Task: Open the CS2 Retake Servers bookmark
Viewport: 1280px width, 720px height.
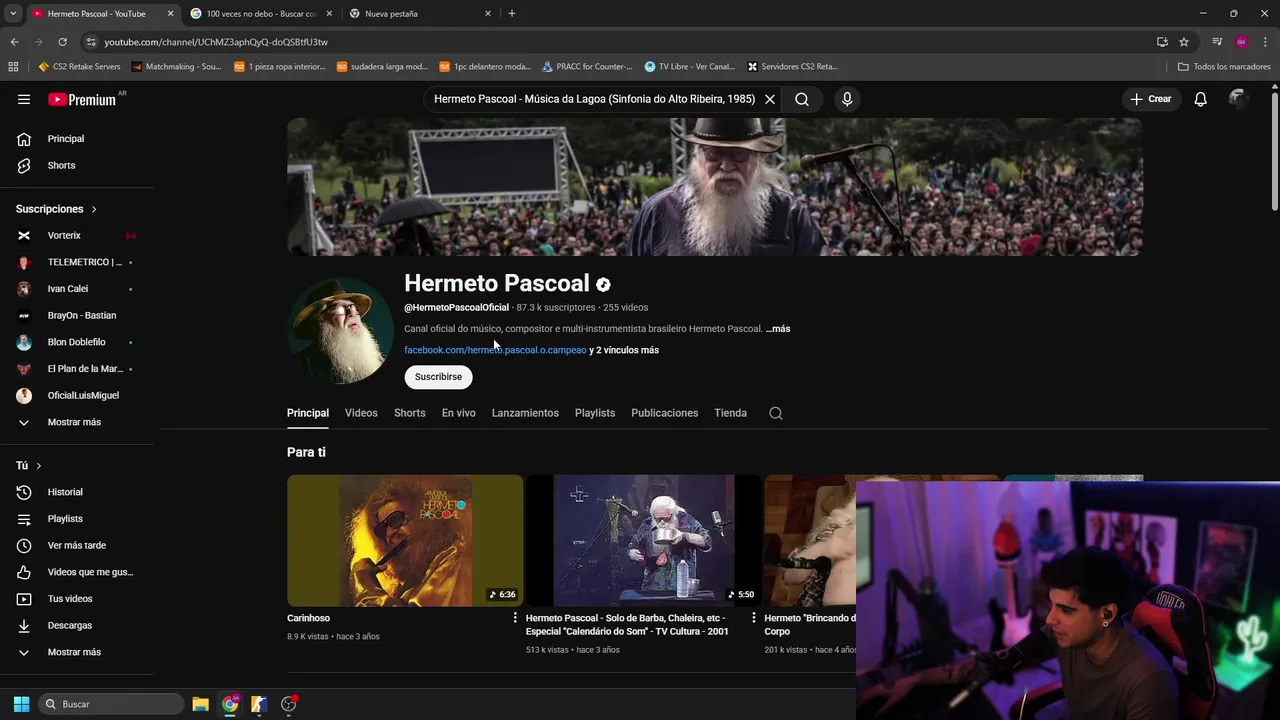Action: coord(80,67)
